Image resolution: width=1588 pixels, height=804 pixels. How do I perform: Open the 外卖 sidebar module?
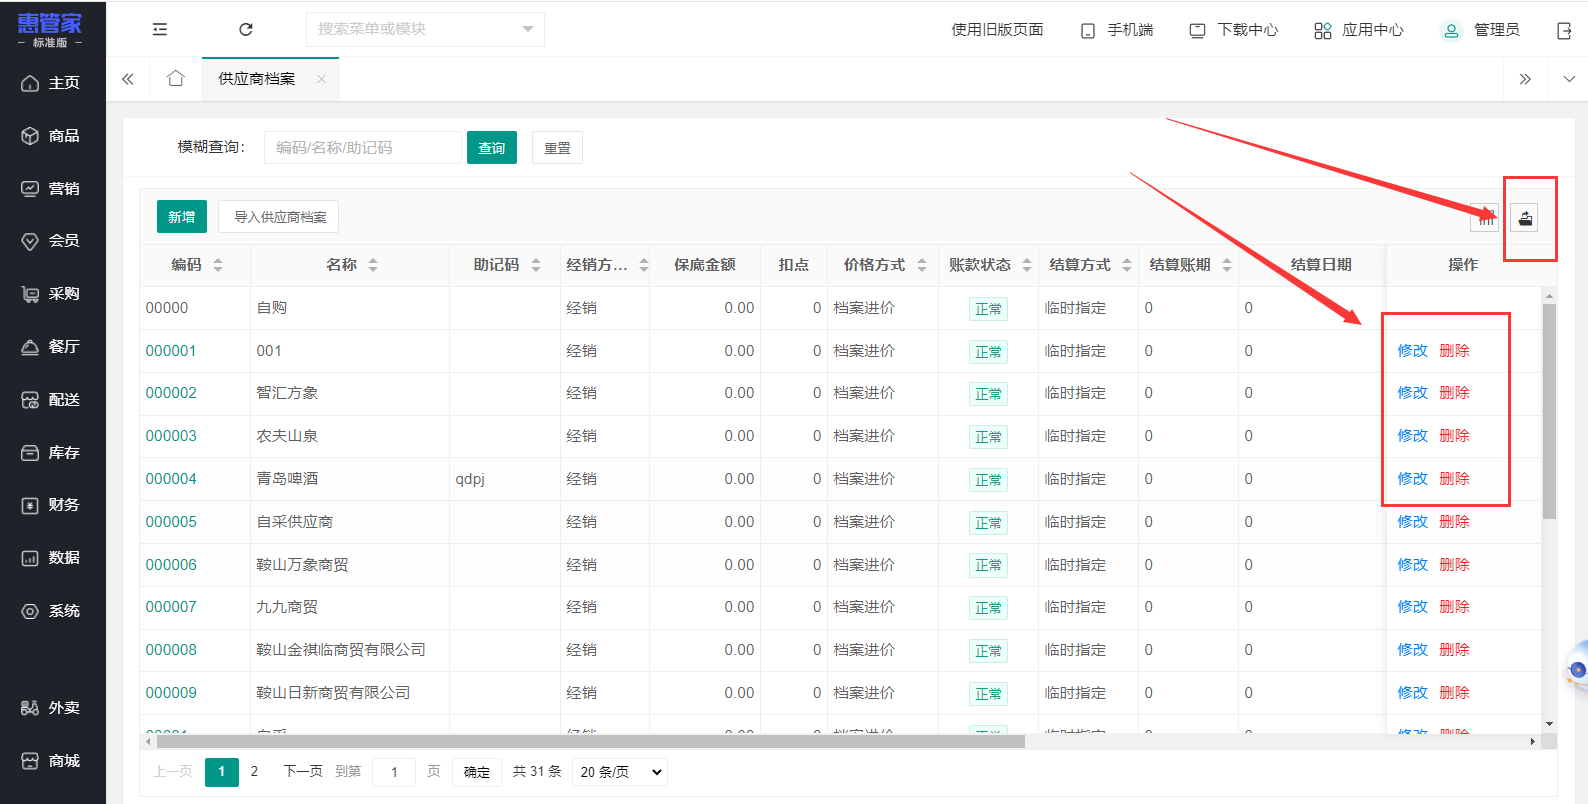tap(52, 708)
